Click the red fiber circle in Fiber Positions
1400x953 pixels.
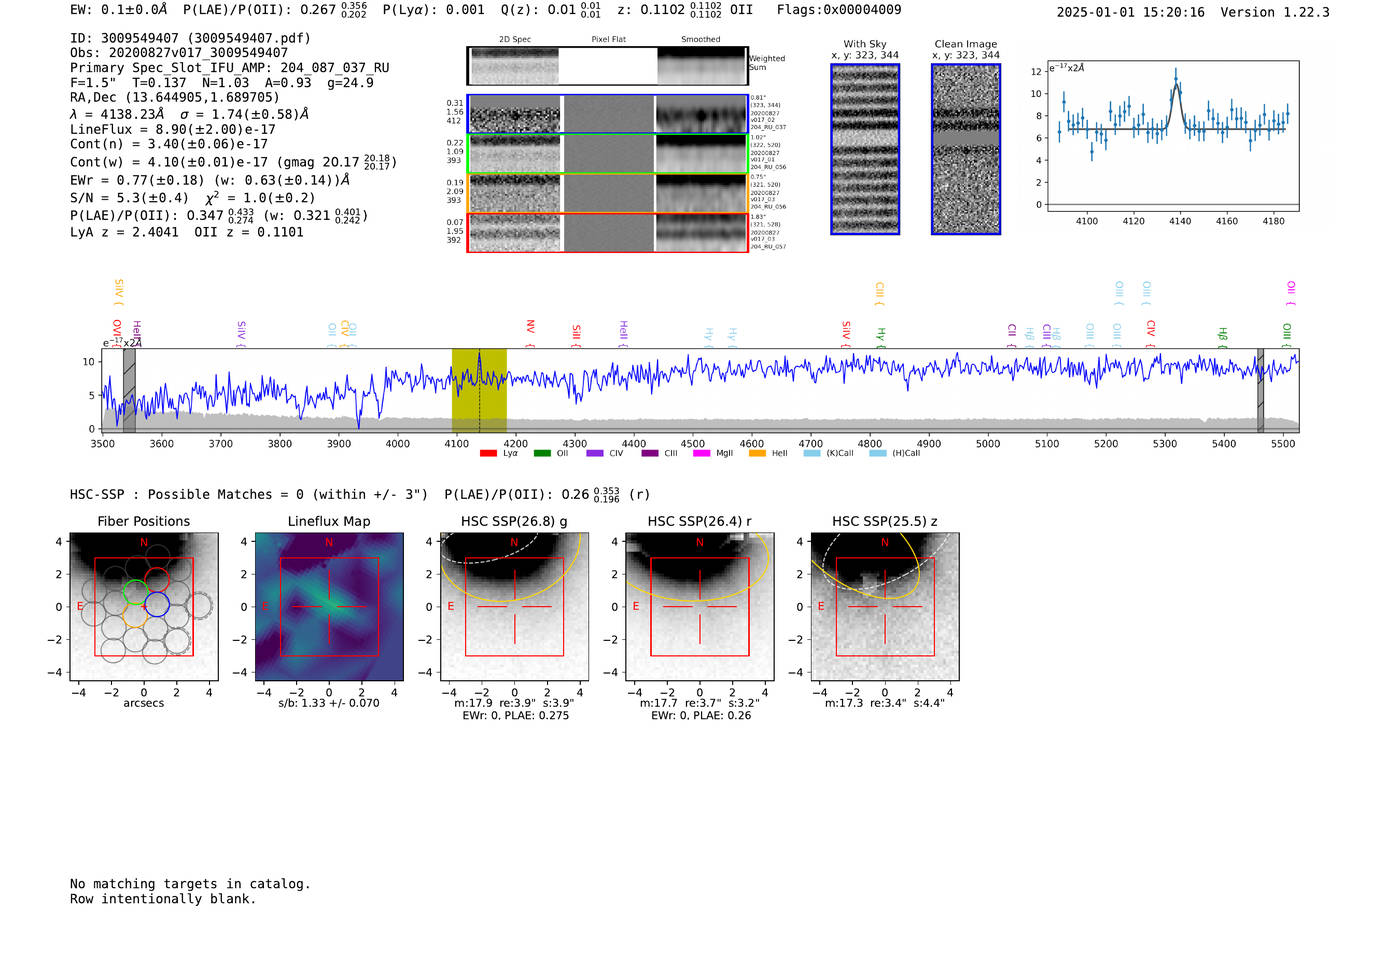point(156,581)
